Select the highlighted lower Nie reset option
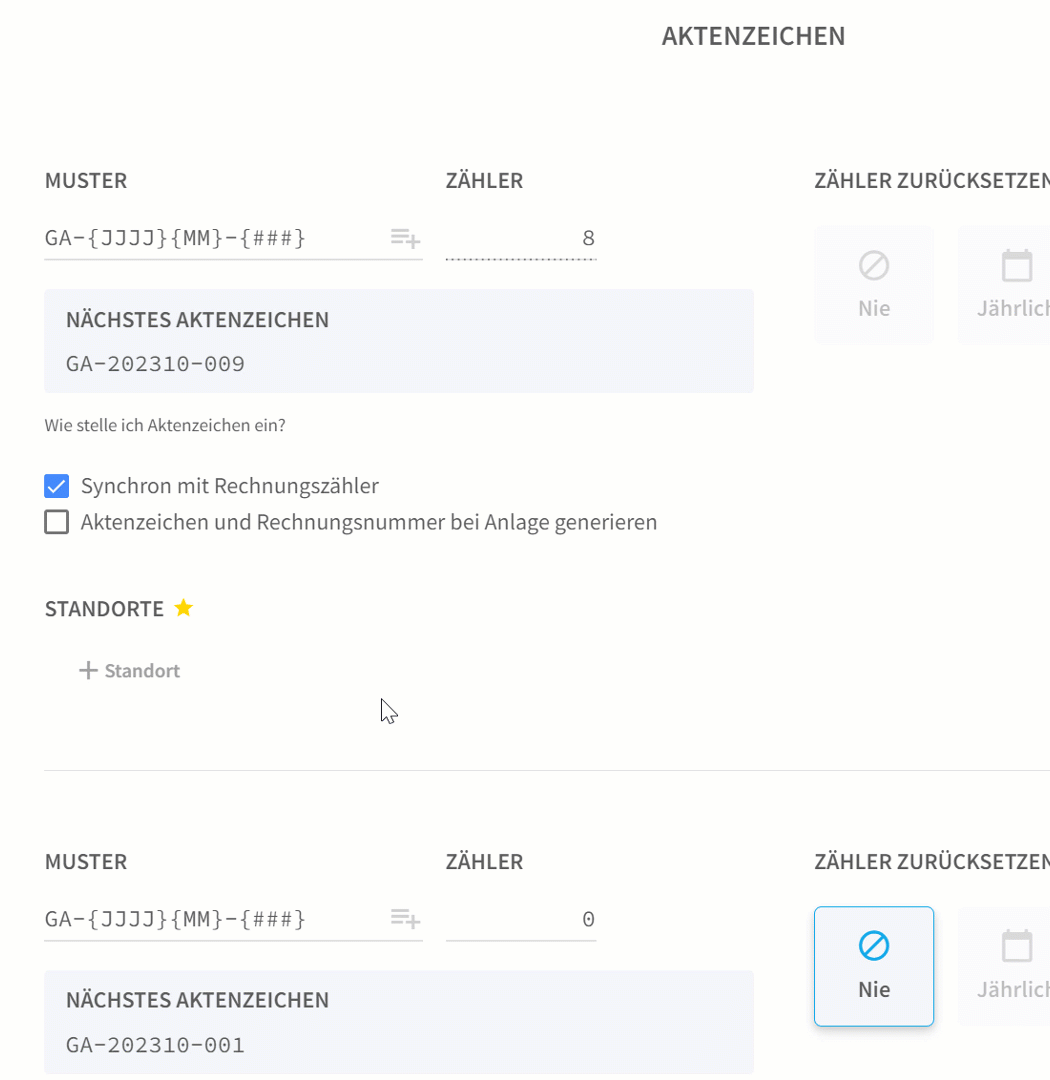This screenshot has width=1050, height=1080. 874,966
